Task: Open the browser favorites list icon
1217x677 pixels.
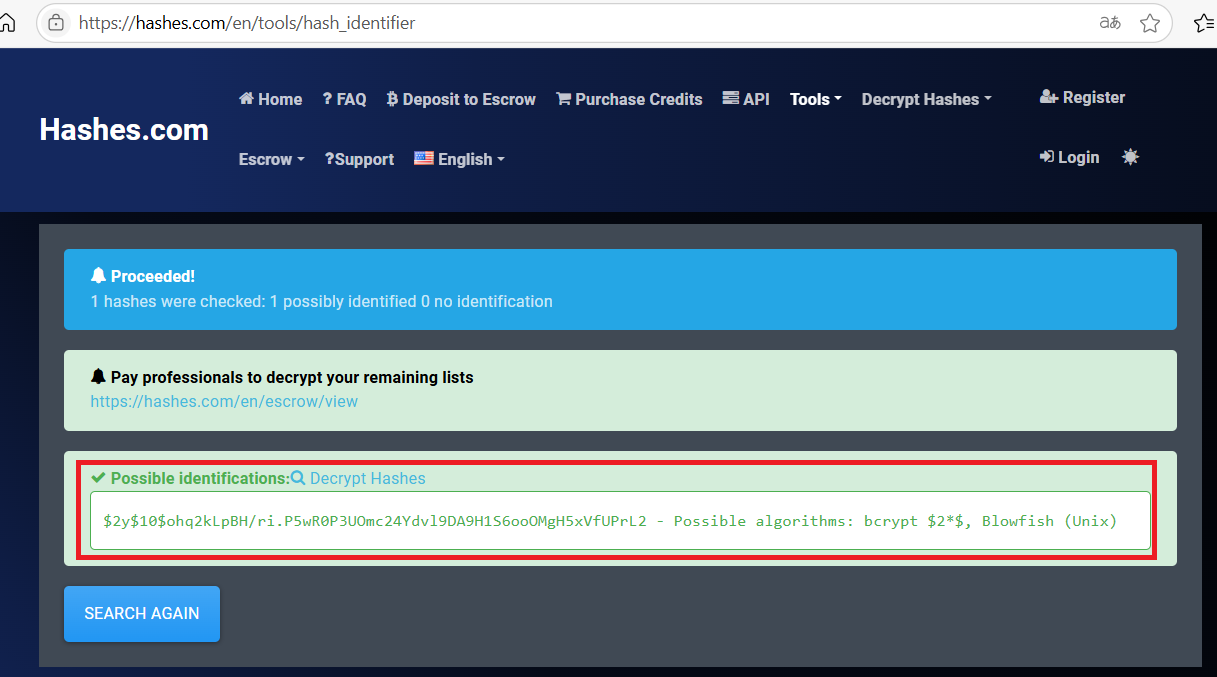Action: [1204, 22]
